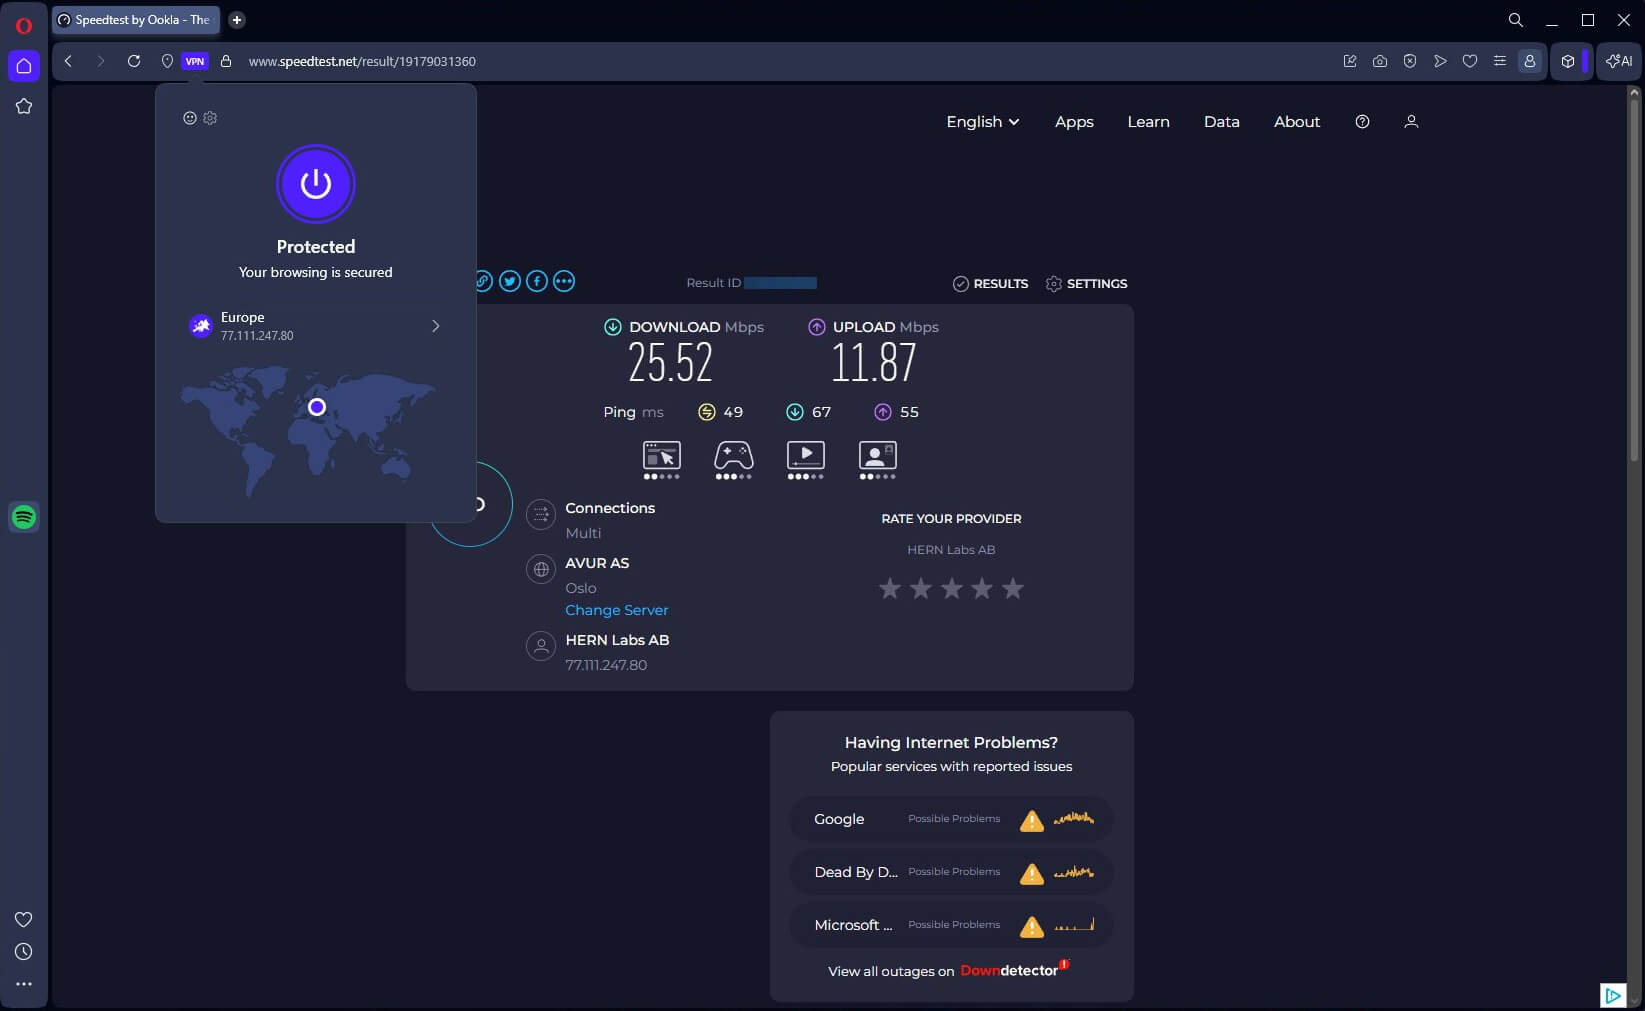Click the video chat performance icon
1645x1011 pixels.
pyautogui.click(x=878, y=460)
